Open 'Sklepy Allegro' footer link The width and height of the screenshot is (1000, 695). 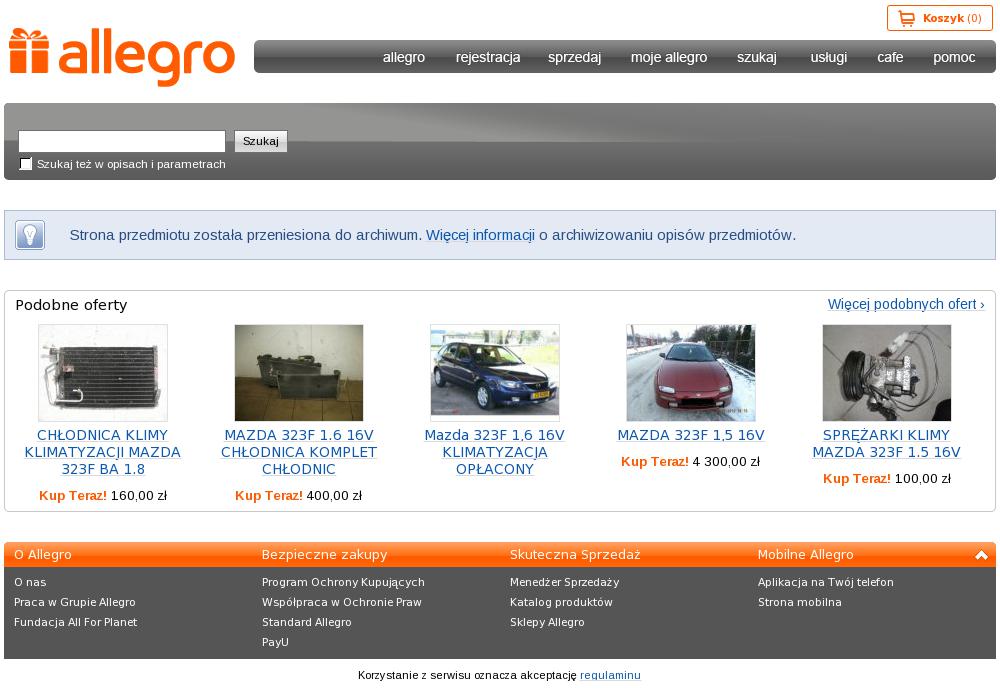coord(547,622)
